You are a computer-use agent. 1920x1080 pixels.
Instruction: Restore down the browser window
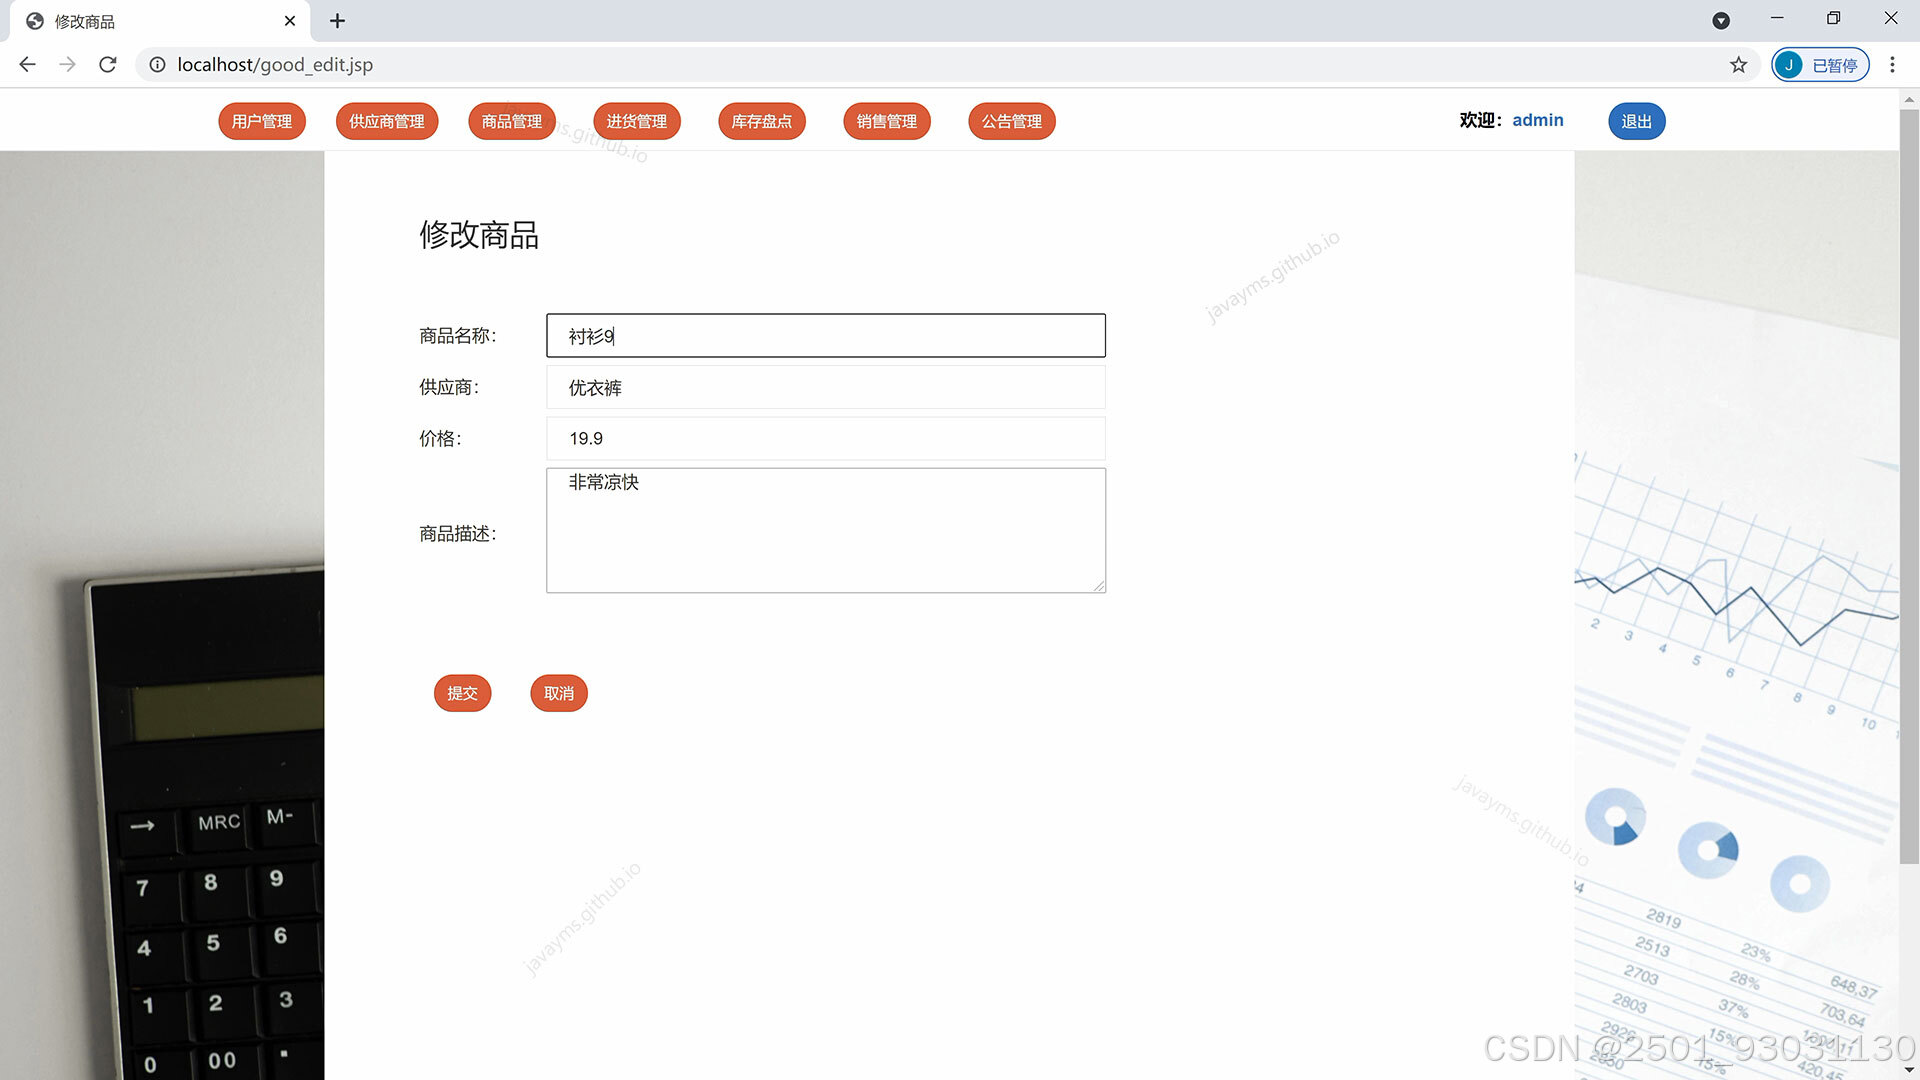click(1834, 18)
